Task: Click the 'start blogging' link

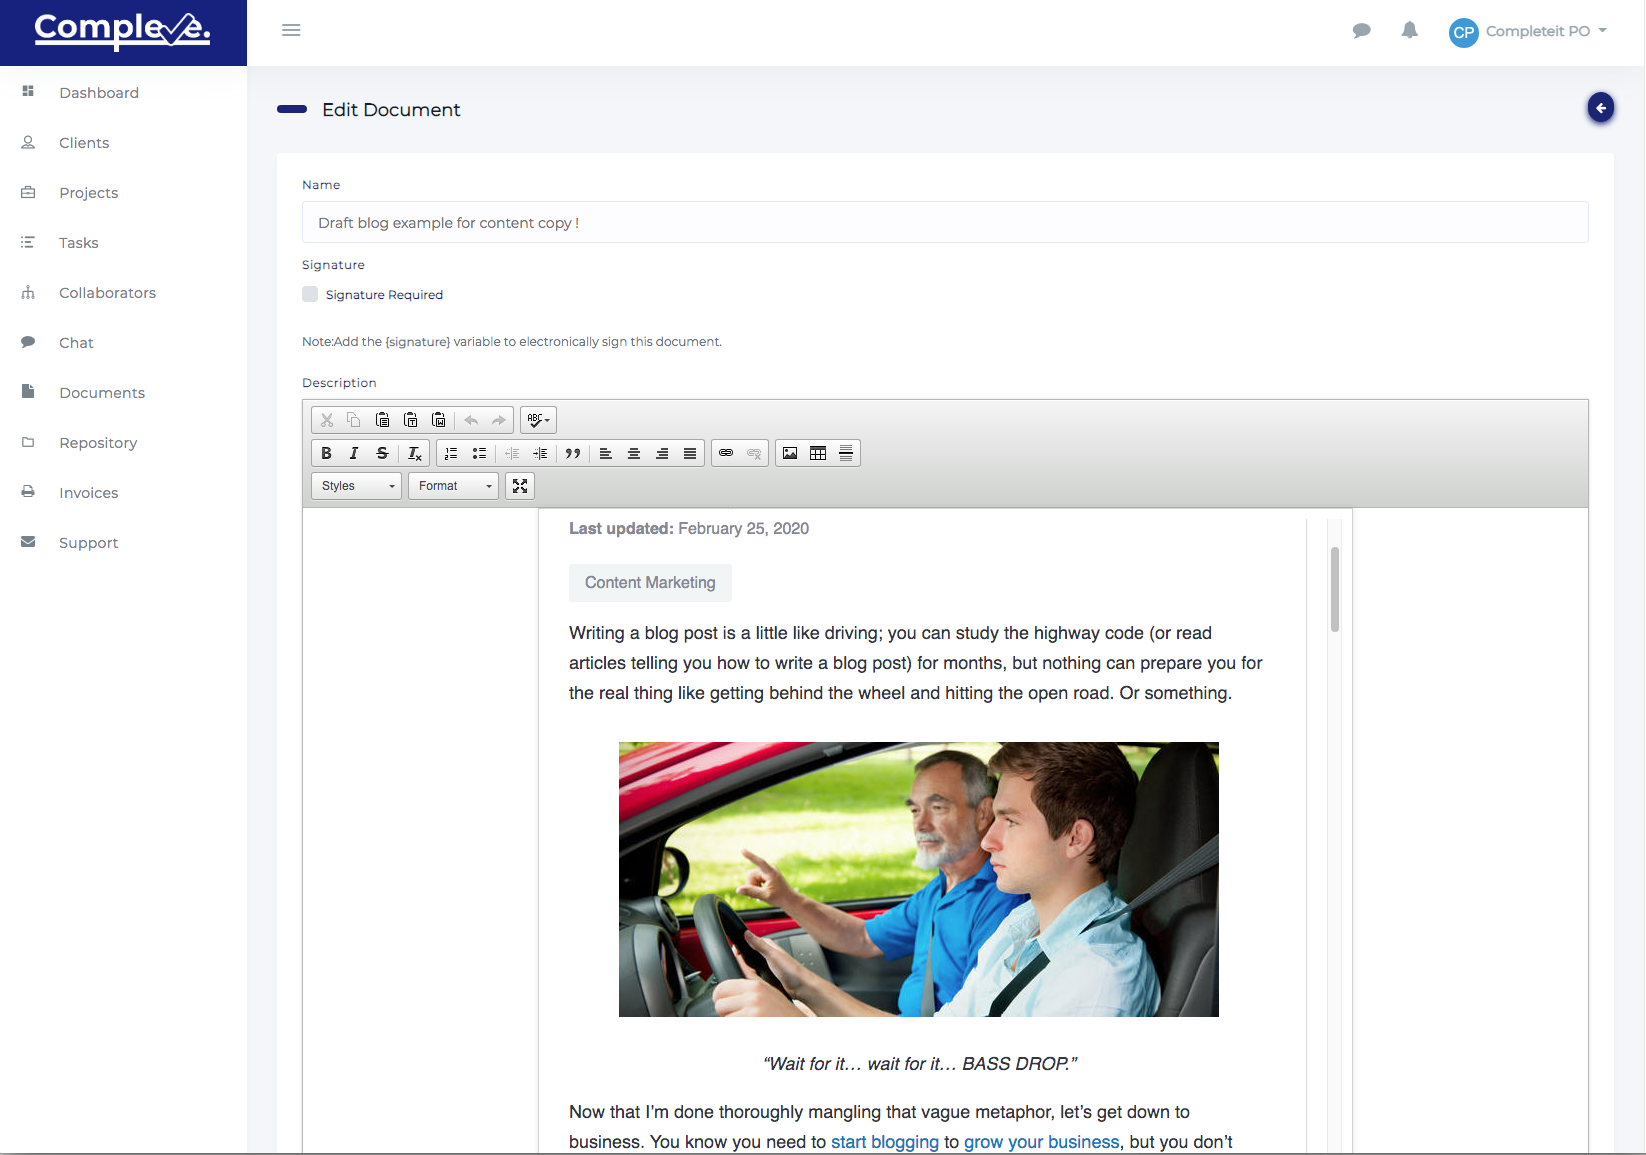Action: point(885,1142)
